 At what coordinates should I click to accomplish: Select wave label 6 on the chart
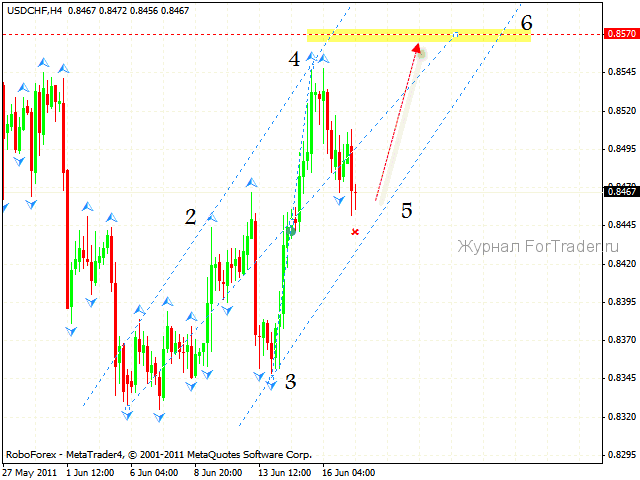pyautogui.click(x=527, y=23)
